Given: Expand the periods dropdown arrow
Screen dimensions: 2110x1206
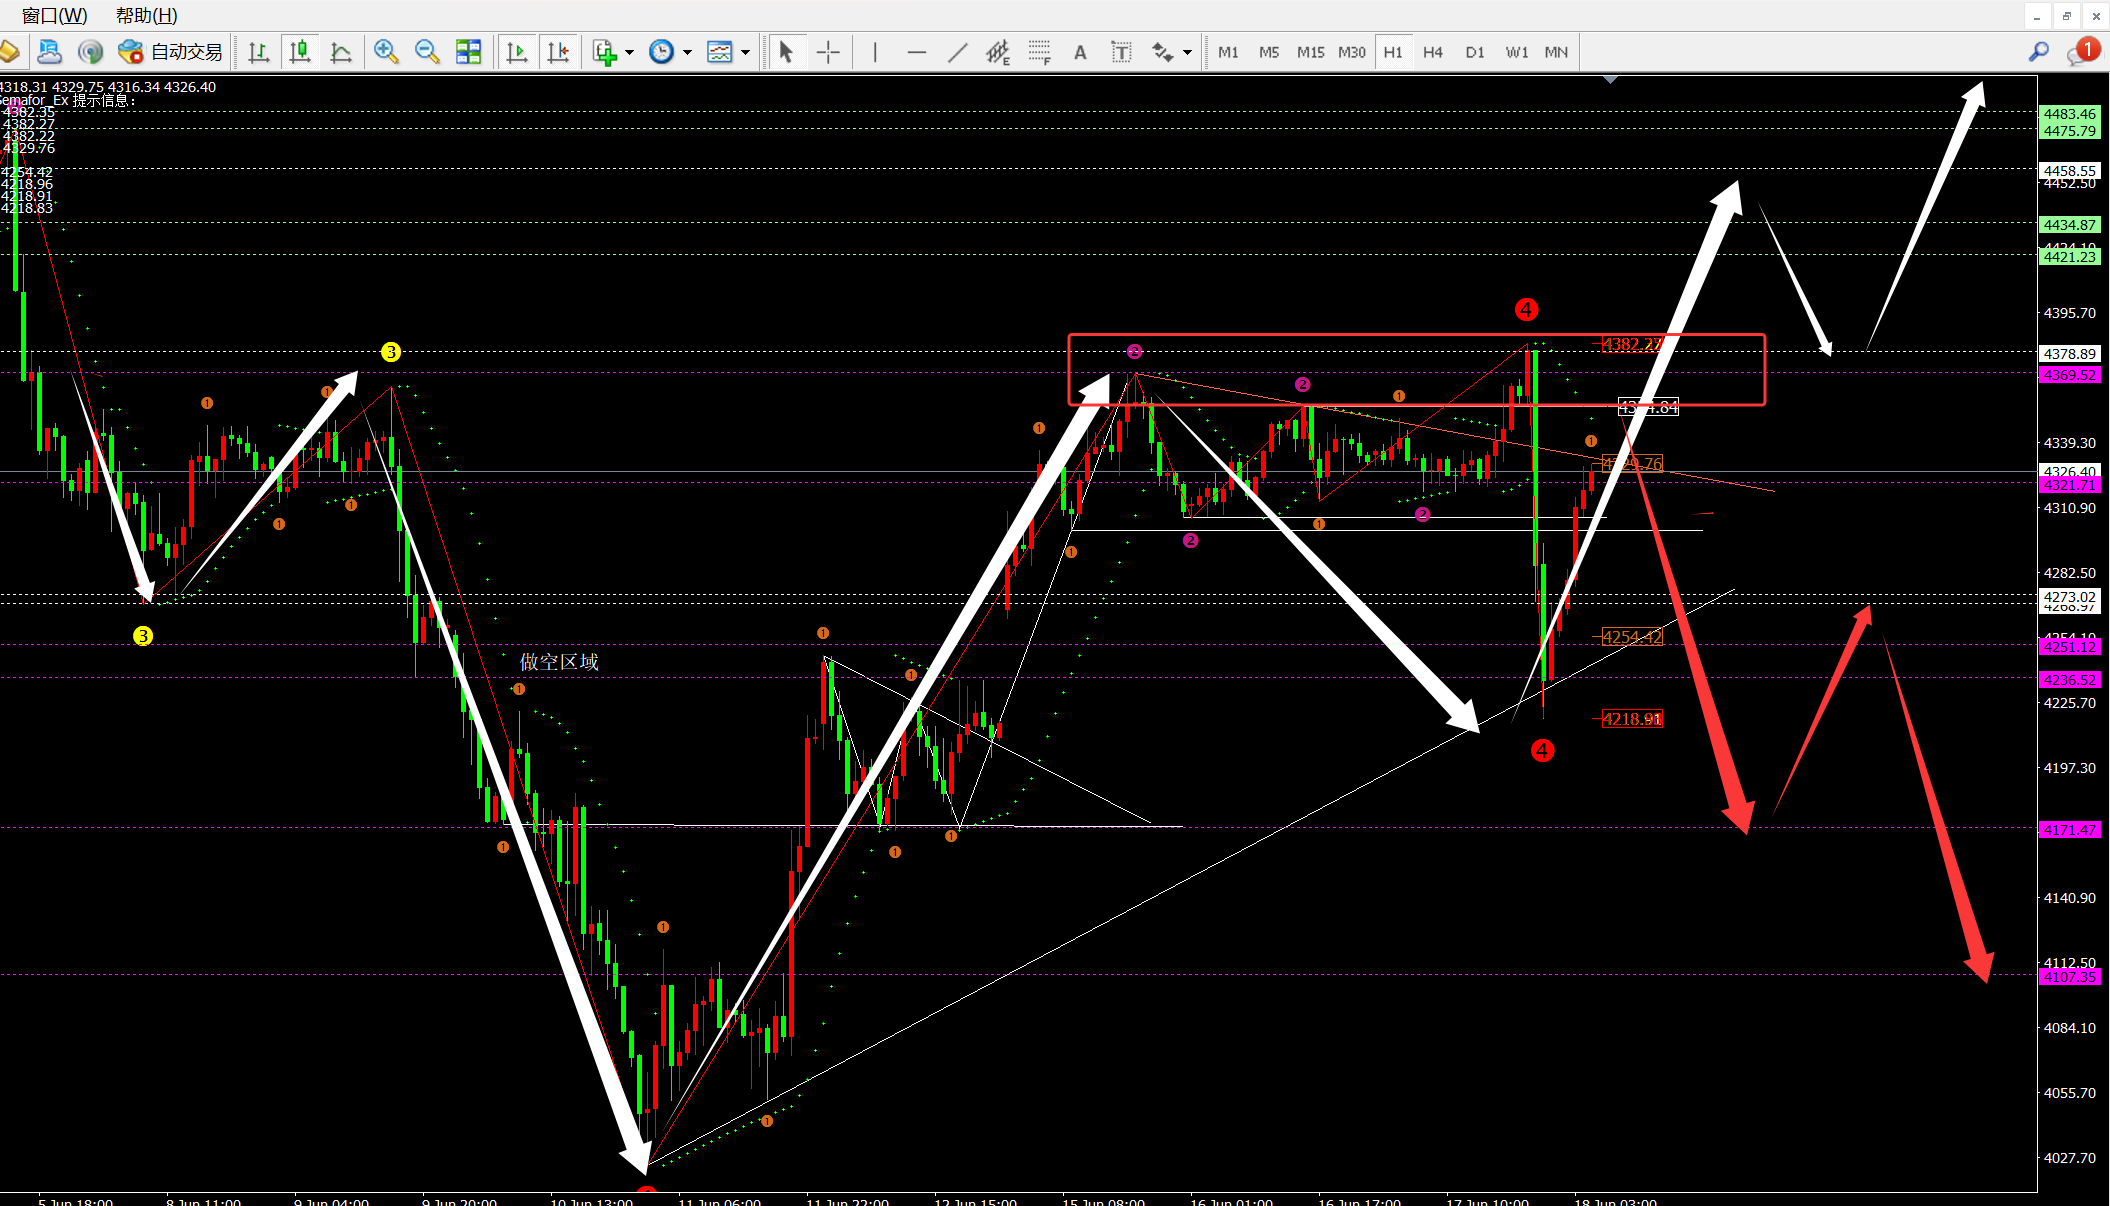Looking at the screenshot, I should click(687, 52).
